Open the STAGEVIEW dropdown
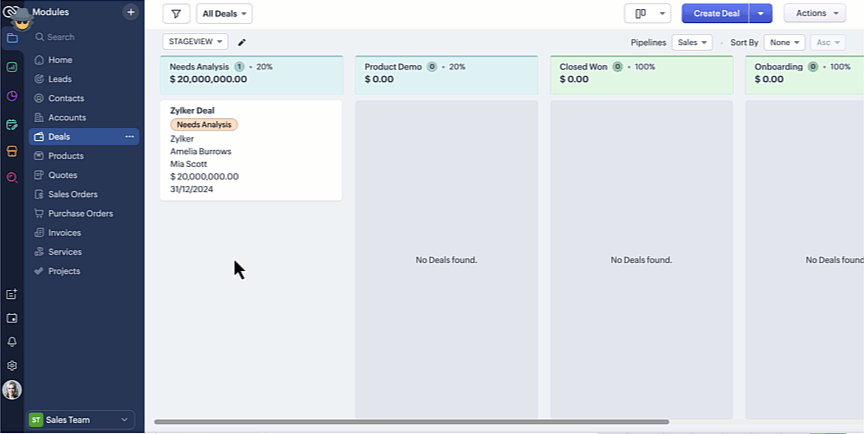864x434 pixels. pos(195,42)
